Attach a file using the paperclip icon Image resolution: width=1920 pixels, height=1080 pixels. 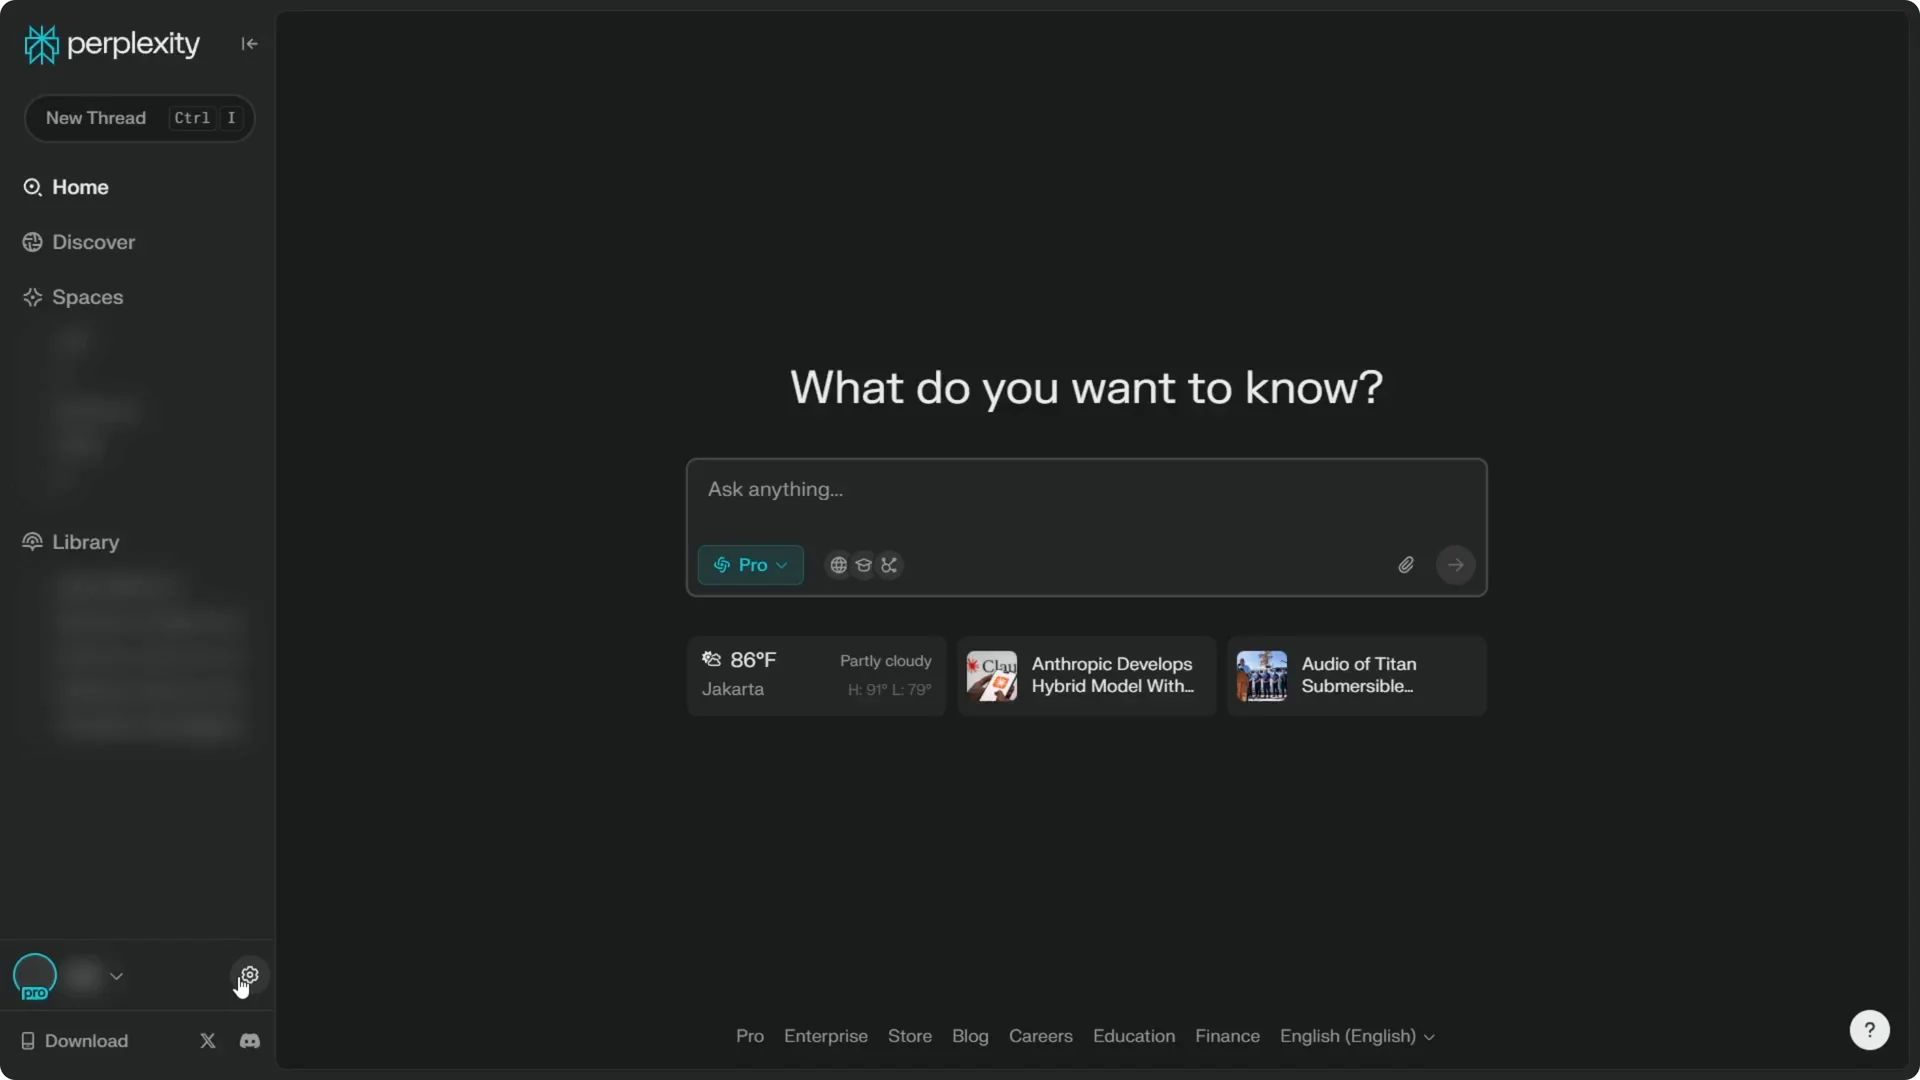coord(1405,565)
